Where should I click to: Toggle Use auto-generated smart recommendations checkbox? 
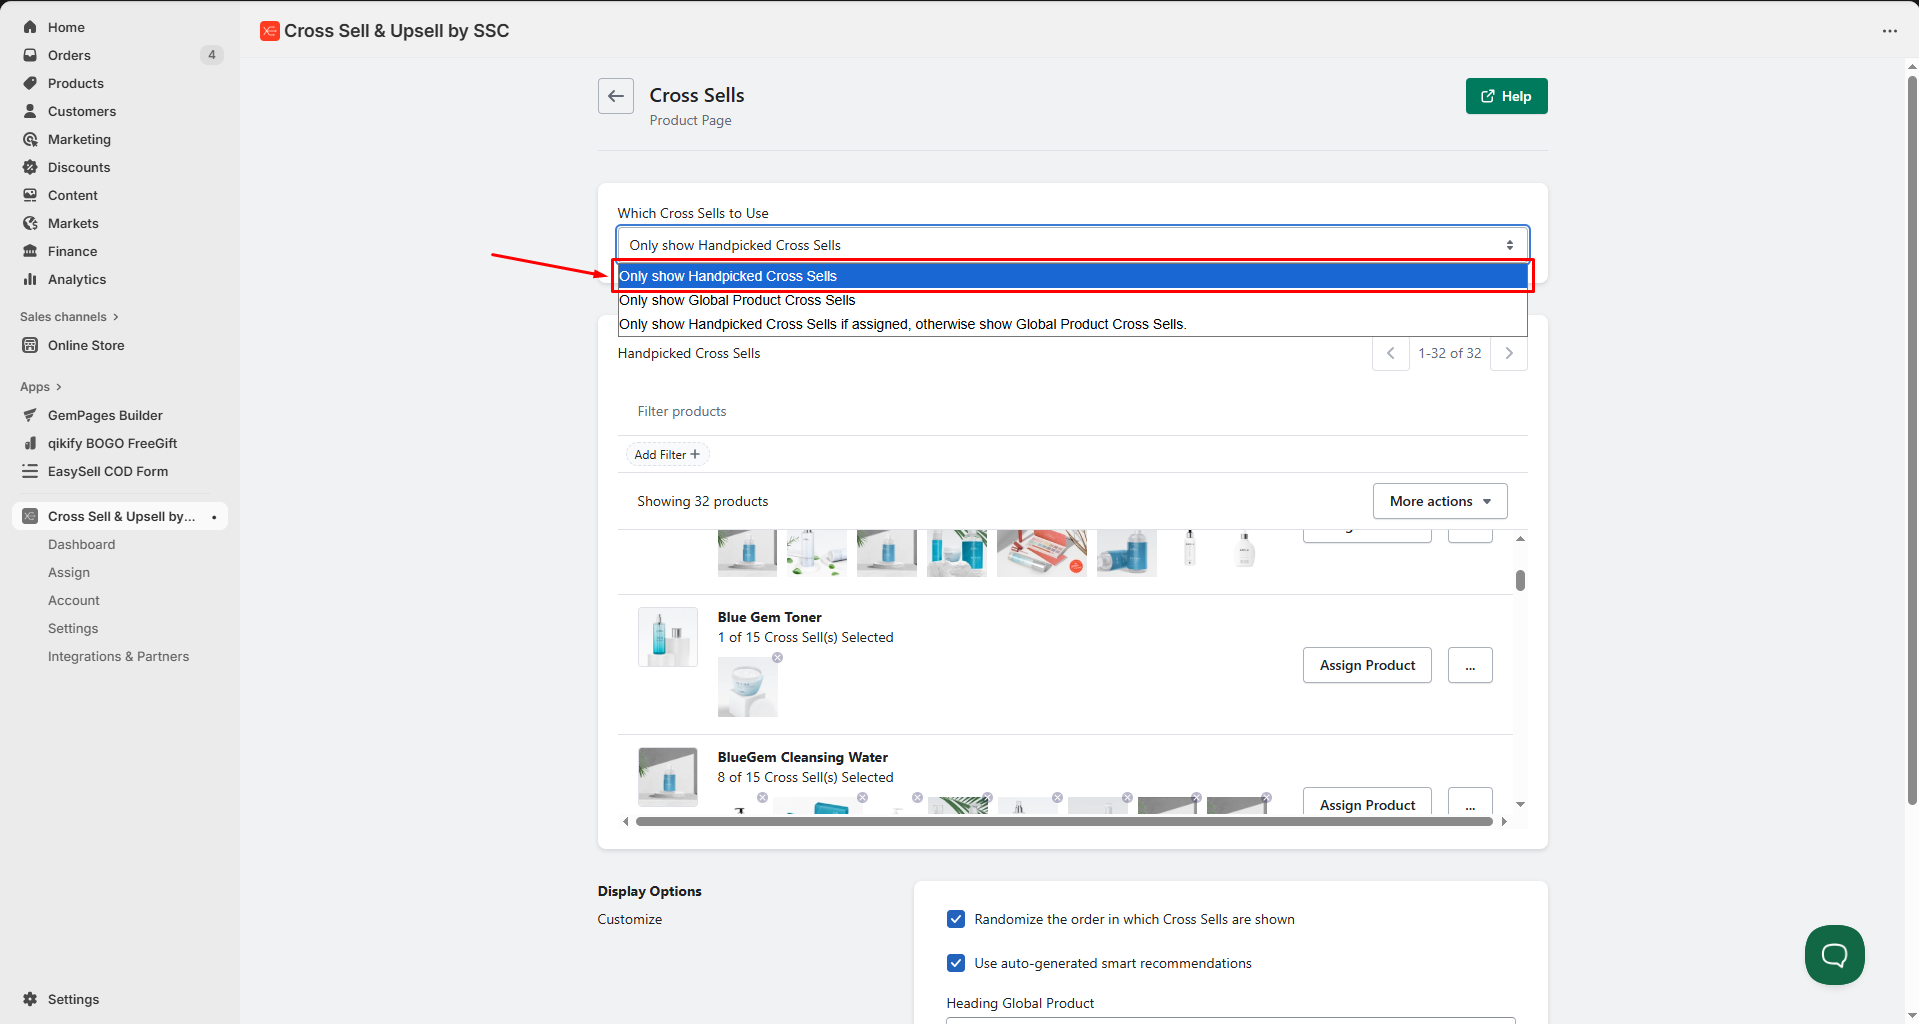pos(956,963)
